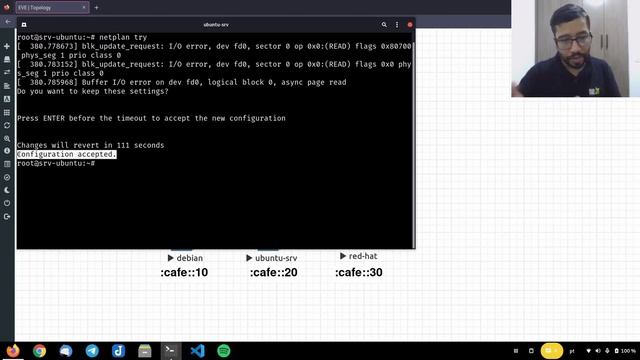Image resolution: width=640 pixels, height=360 pixels.
Task: Go back with the browser back arrow
Action: tap(8, 21)
